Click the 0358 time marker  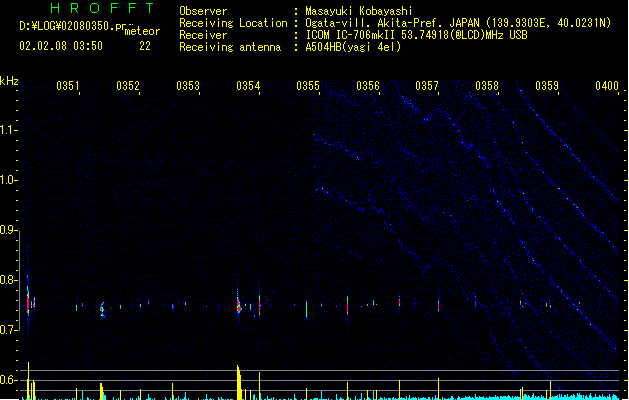pos(487,85)
